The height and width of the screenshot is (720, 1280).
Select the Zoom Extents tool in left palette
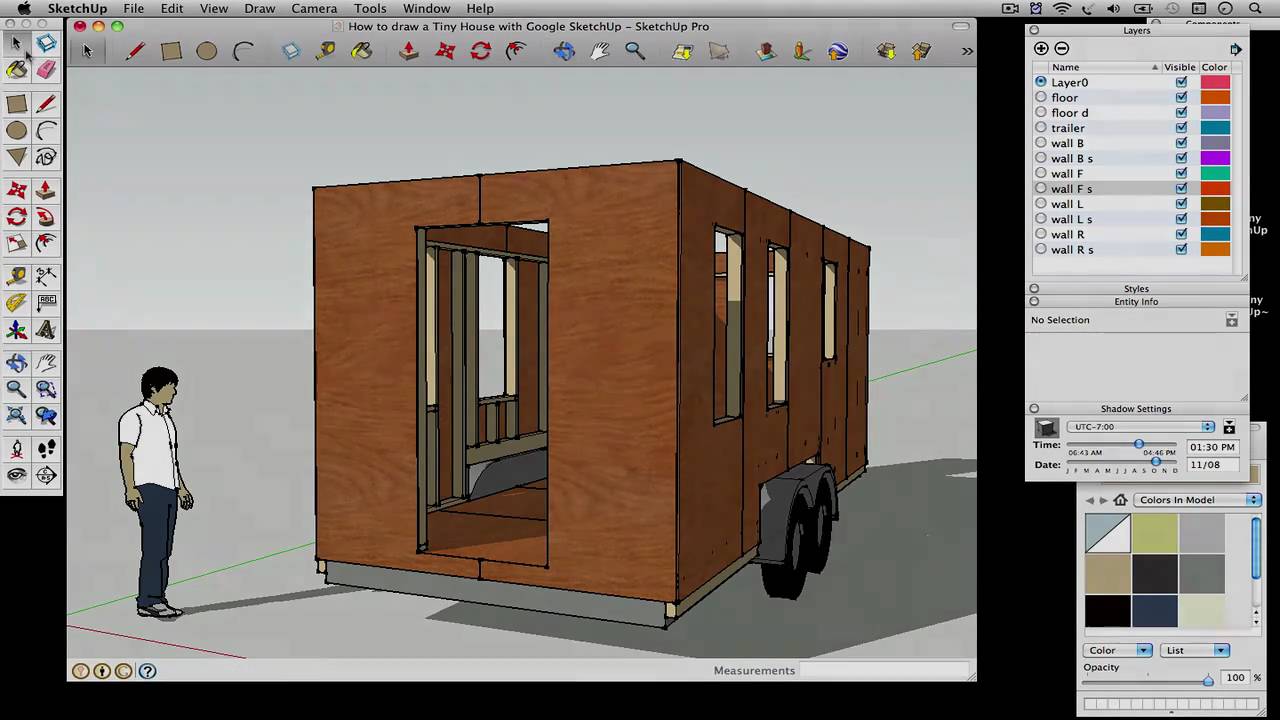17,416
